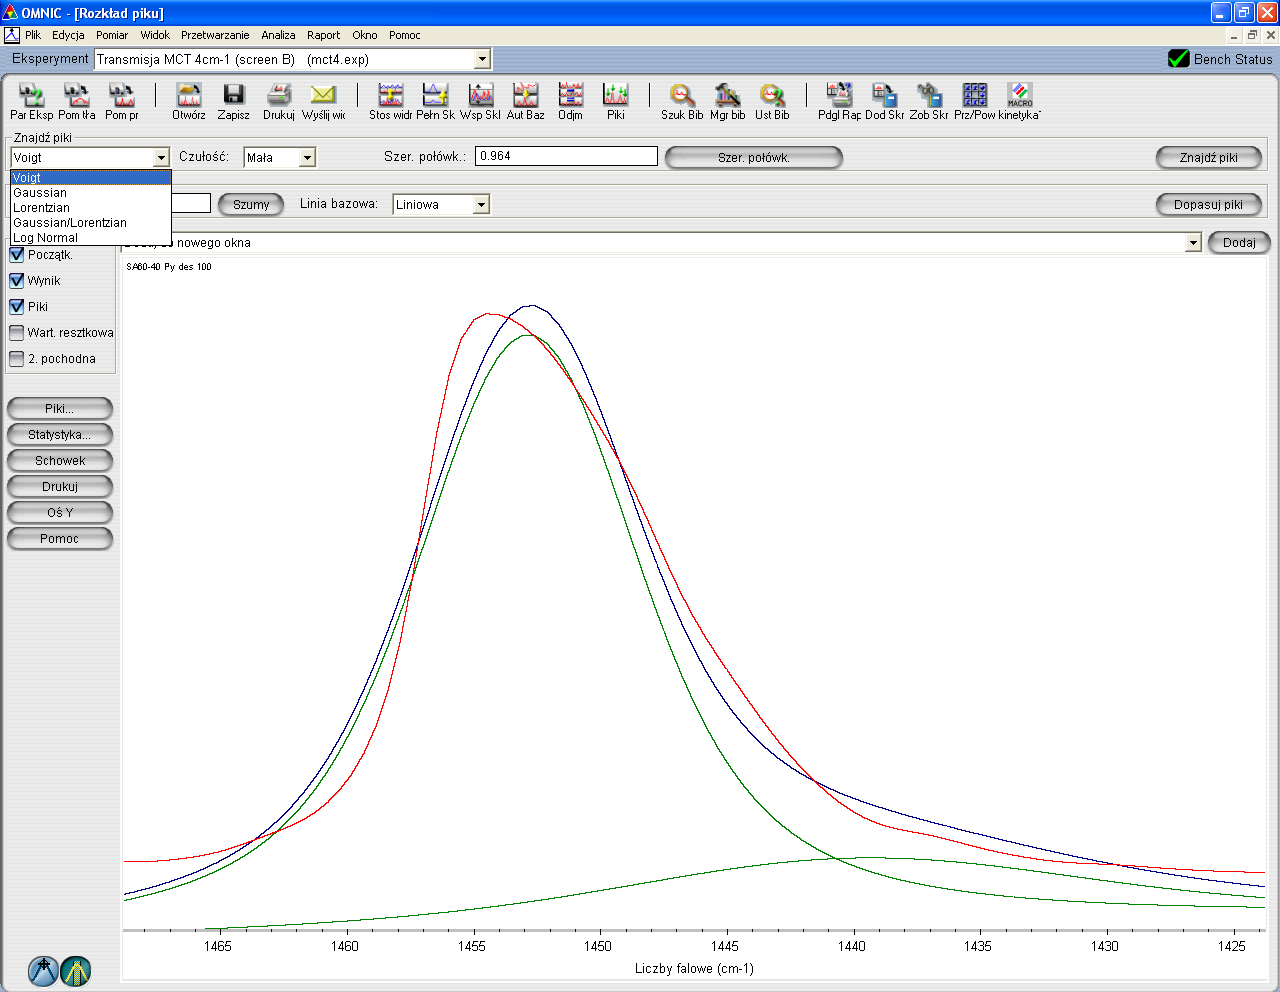Image resolution: width=1280 pixels, height=992 pixels.
Task: Open the Analiza menu
Action: (x=278, y=35)
